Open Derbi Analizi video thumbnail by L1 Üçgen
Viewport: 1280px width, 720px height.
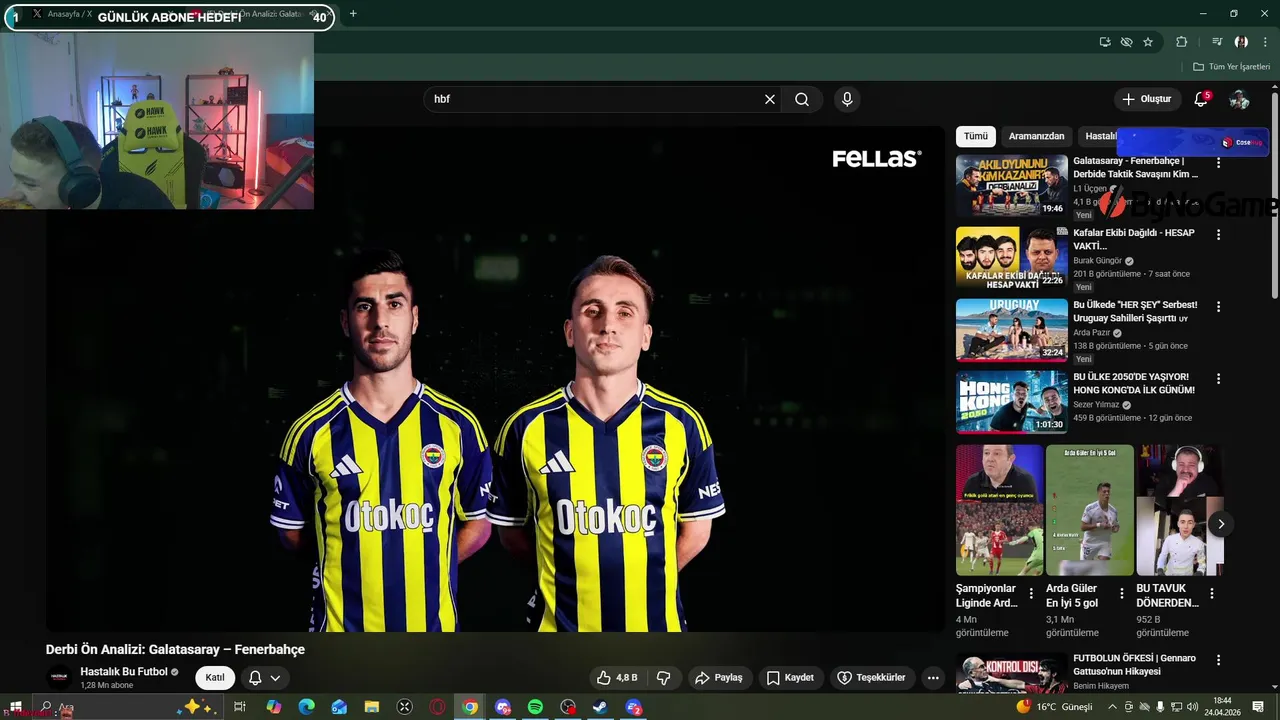tap(1011, 185)
